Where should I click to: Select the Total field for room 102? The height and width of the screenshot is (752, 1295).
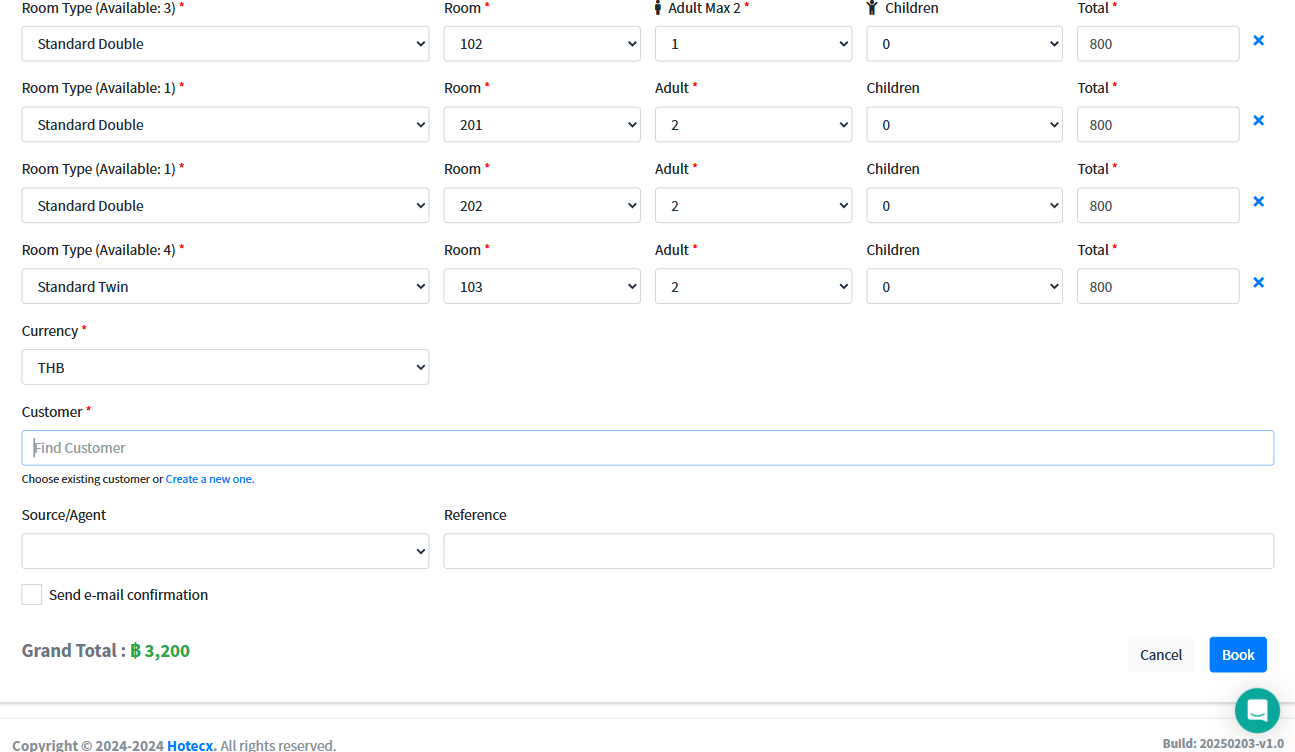[1157, 44]
